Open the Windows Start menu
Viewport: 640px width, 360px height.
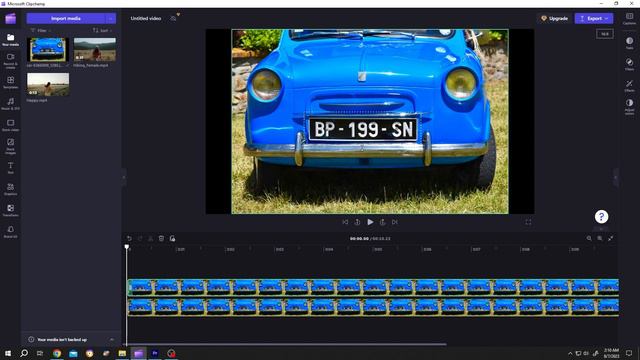pos(8,353)
